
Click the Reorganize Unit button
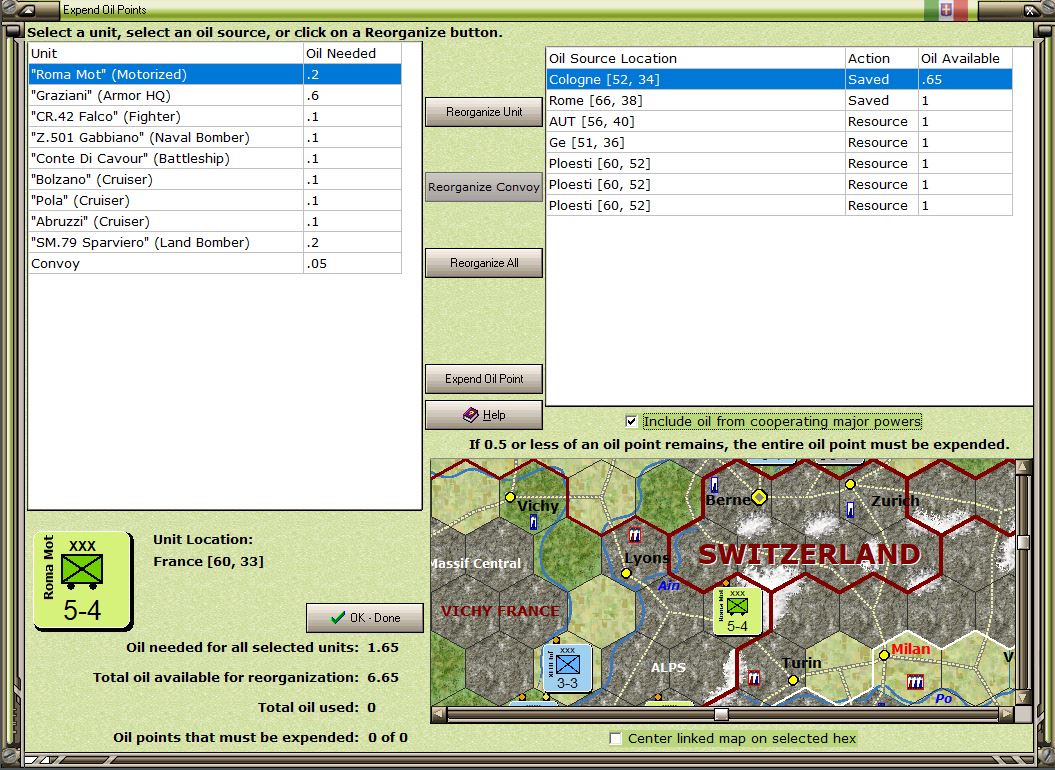484,112
